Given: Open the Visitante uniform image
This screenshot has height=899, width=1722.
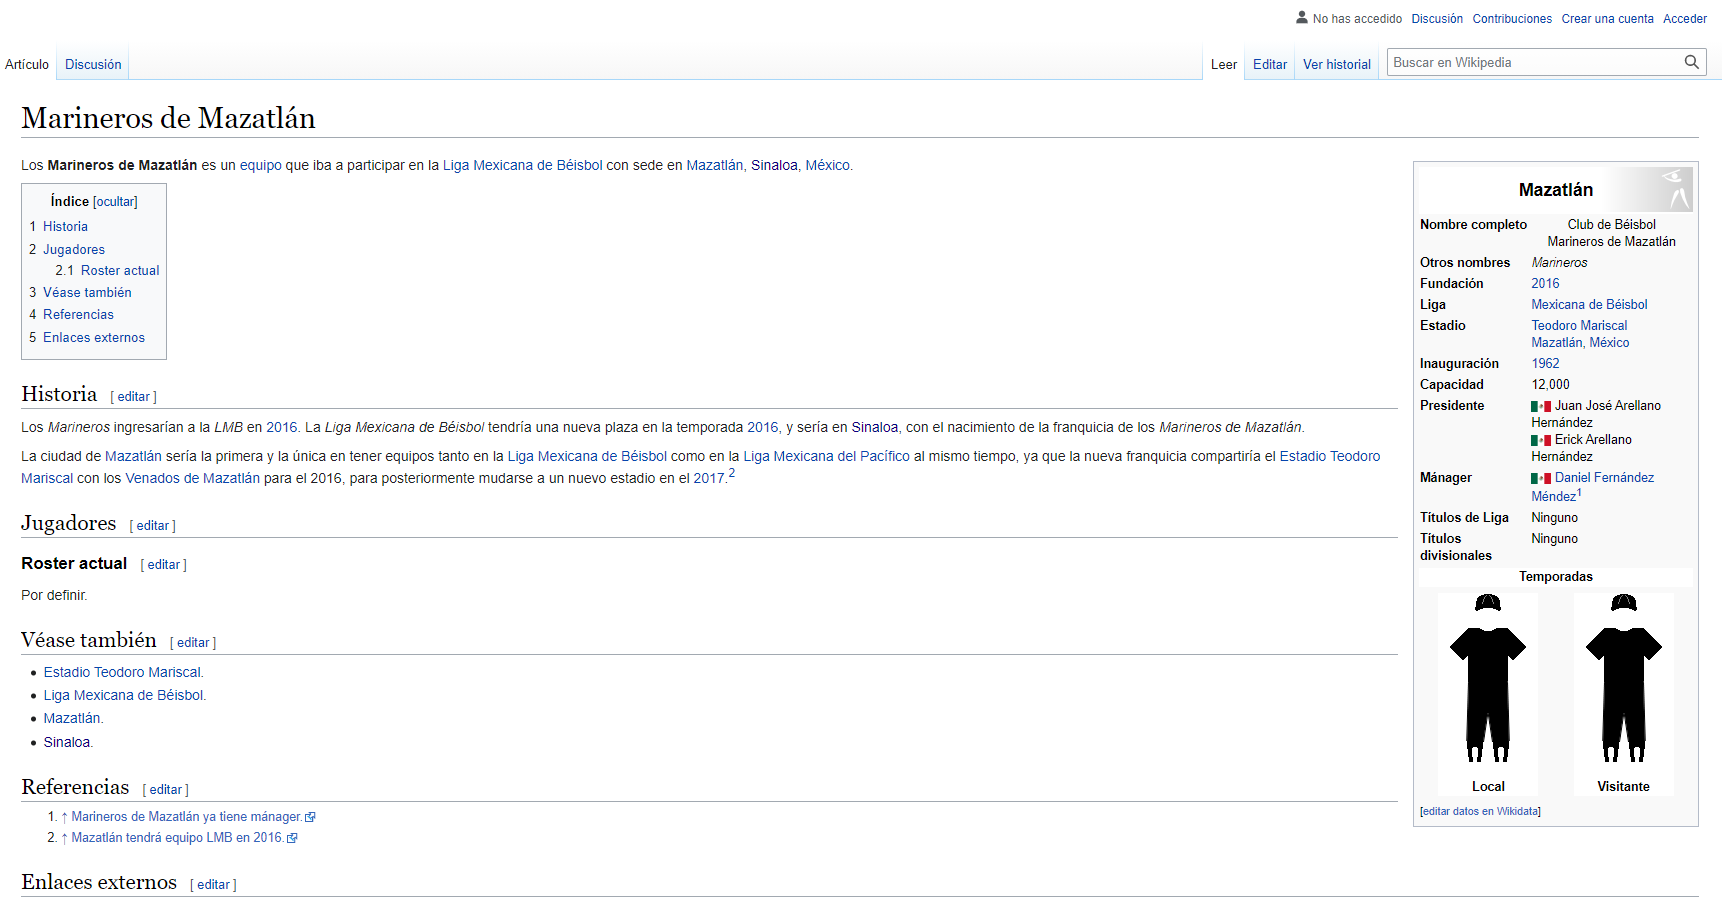Looking at the screenshot, I should click(x=1624, y=680).
